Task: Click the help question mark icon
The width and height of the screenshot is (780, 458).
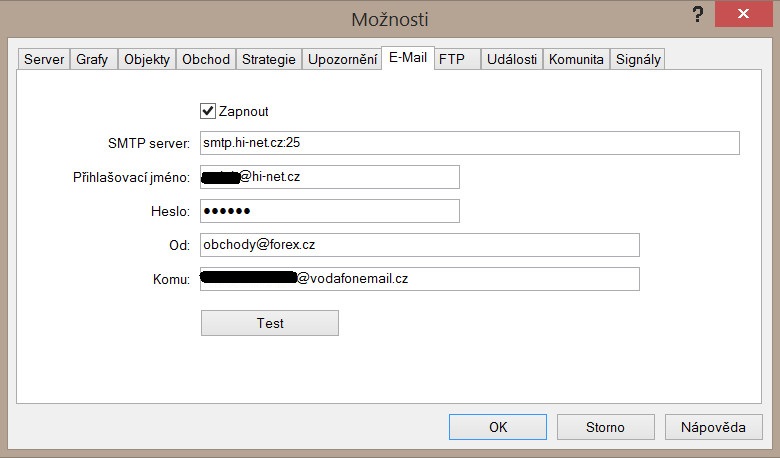Action: [698, 15]
